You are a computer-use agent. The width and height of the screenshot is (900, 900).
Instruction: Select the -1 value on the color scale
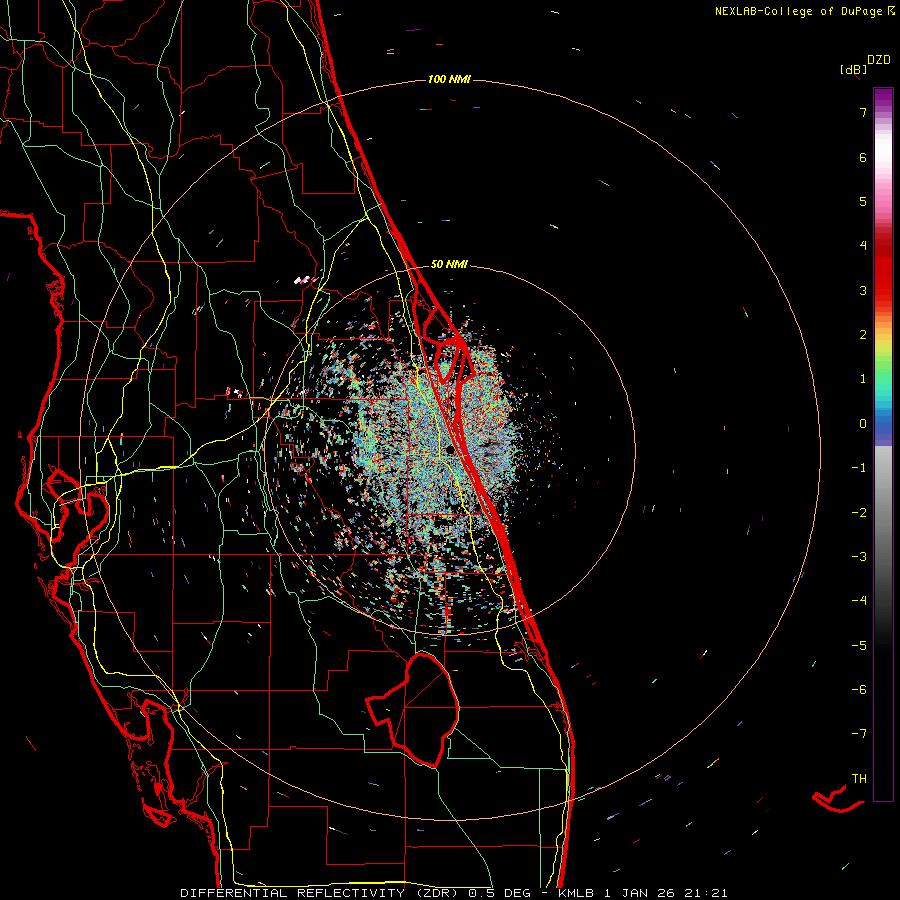pyautogui.click(x=859, y=468)
